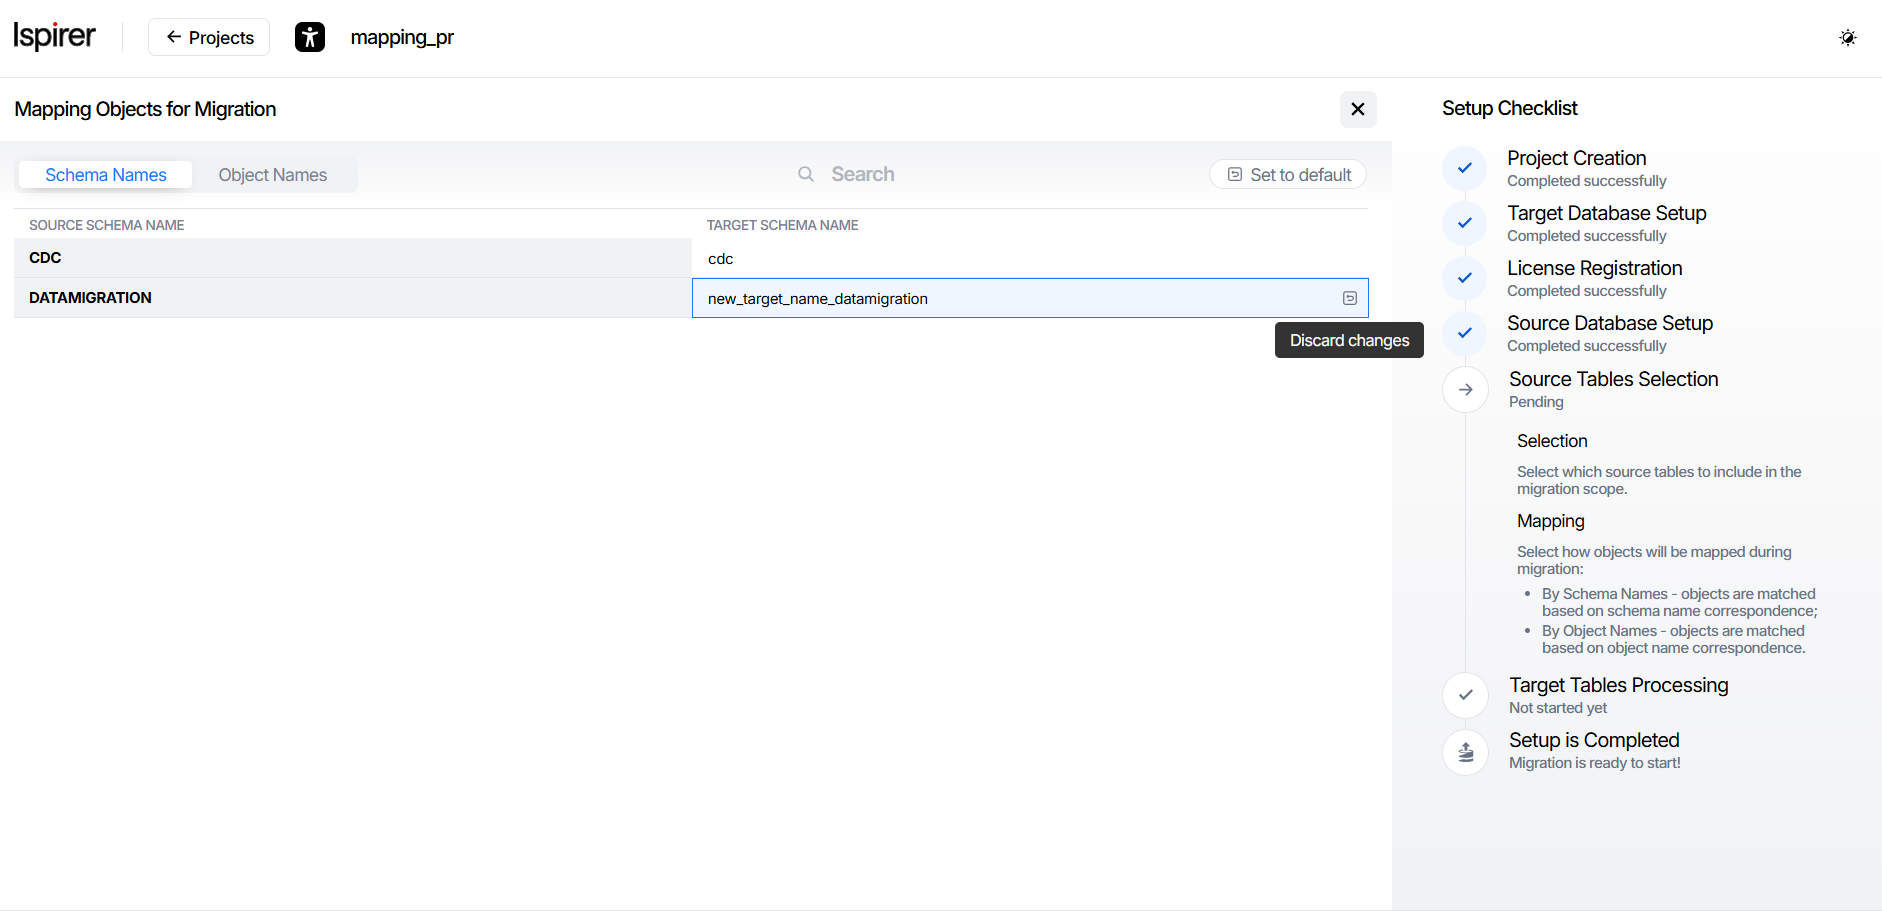Toggle the light/dark theme sun icon
Viewport: 1882px width, 921px height.
tap(1847, 37)
